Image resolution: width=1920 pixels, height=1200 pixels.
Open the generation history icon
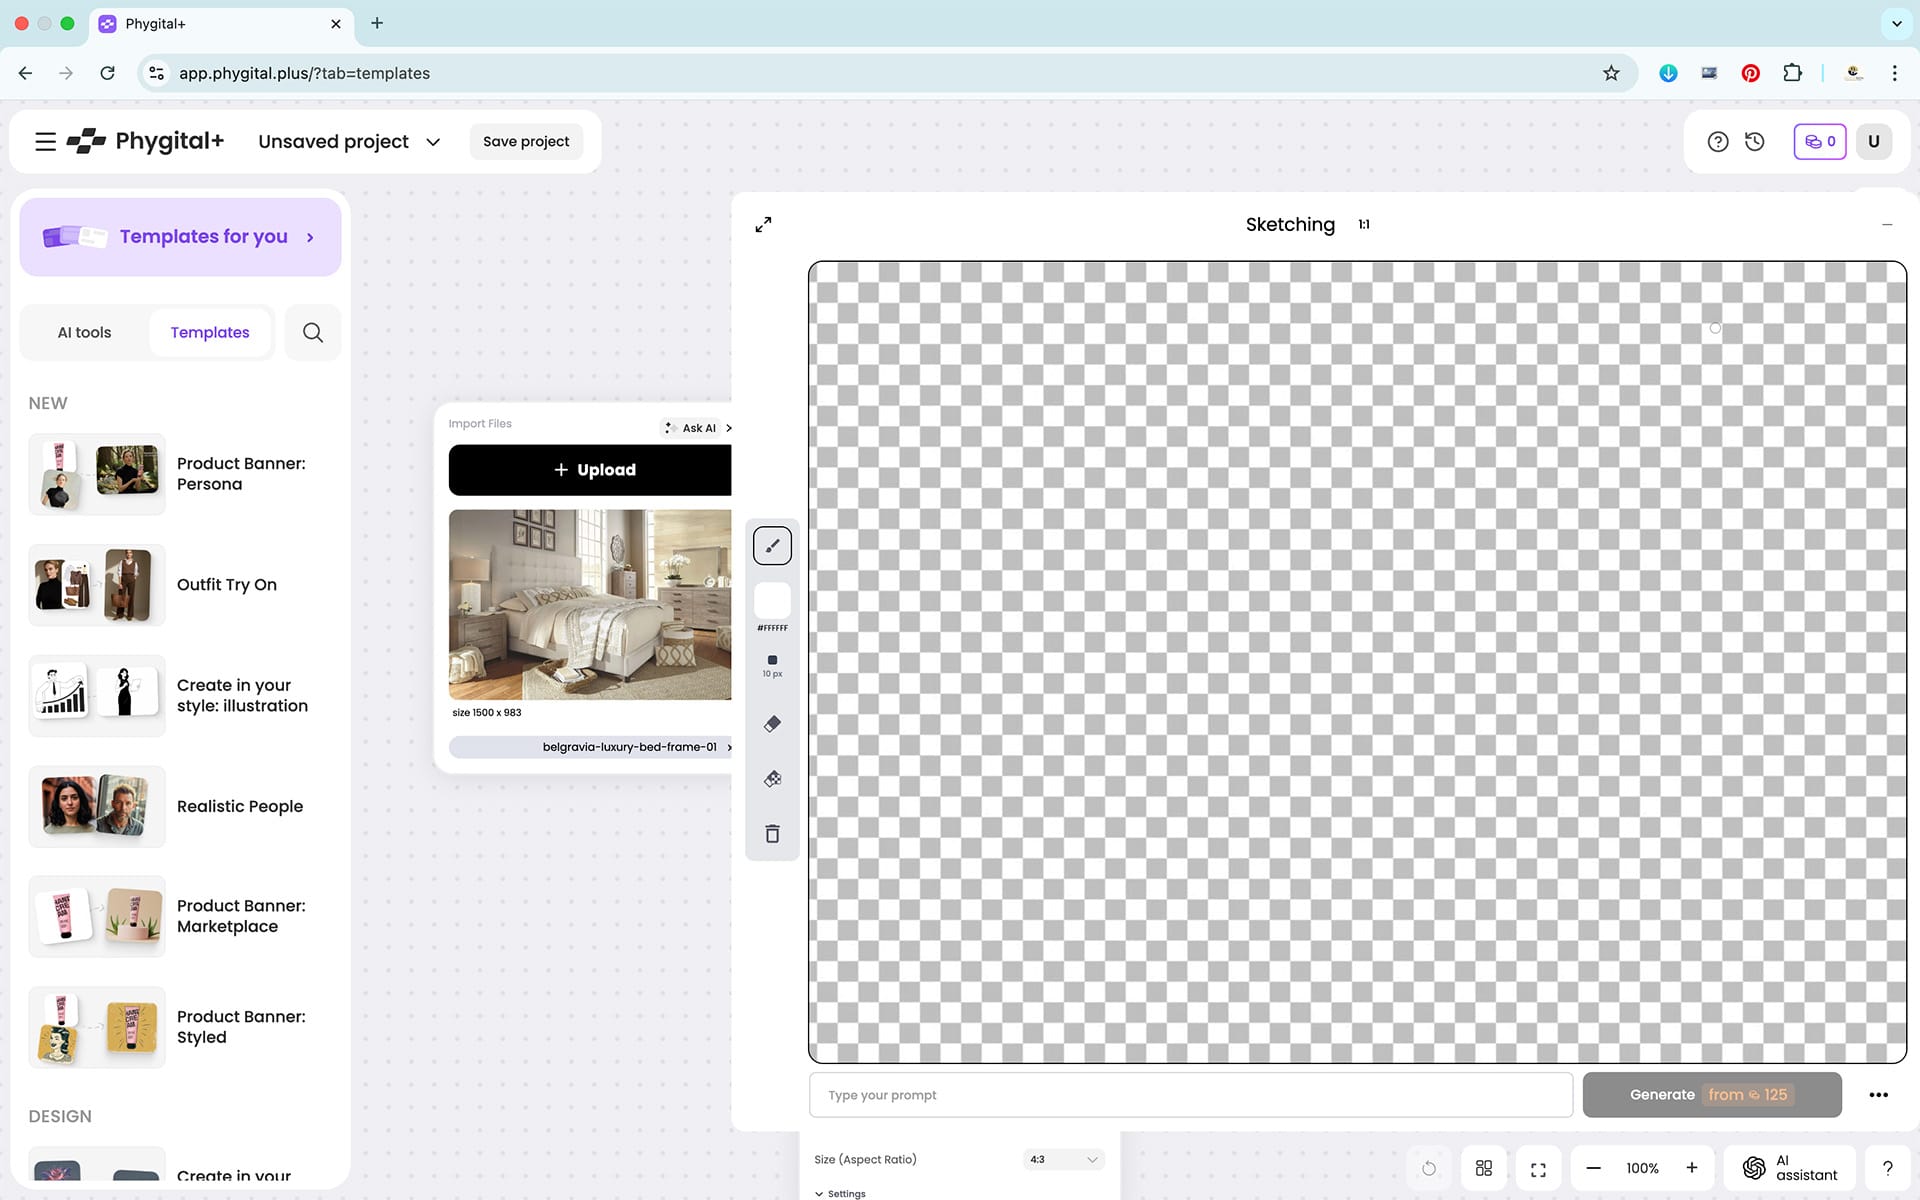(x=1755, y=142)
